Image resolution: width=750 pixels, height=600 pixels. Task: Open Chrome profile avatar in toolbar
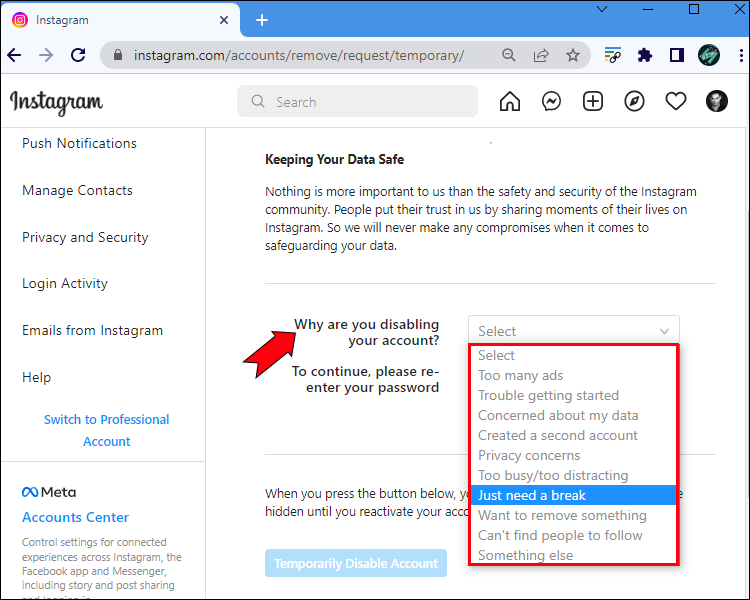pos(709,56)
